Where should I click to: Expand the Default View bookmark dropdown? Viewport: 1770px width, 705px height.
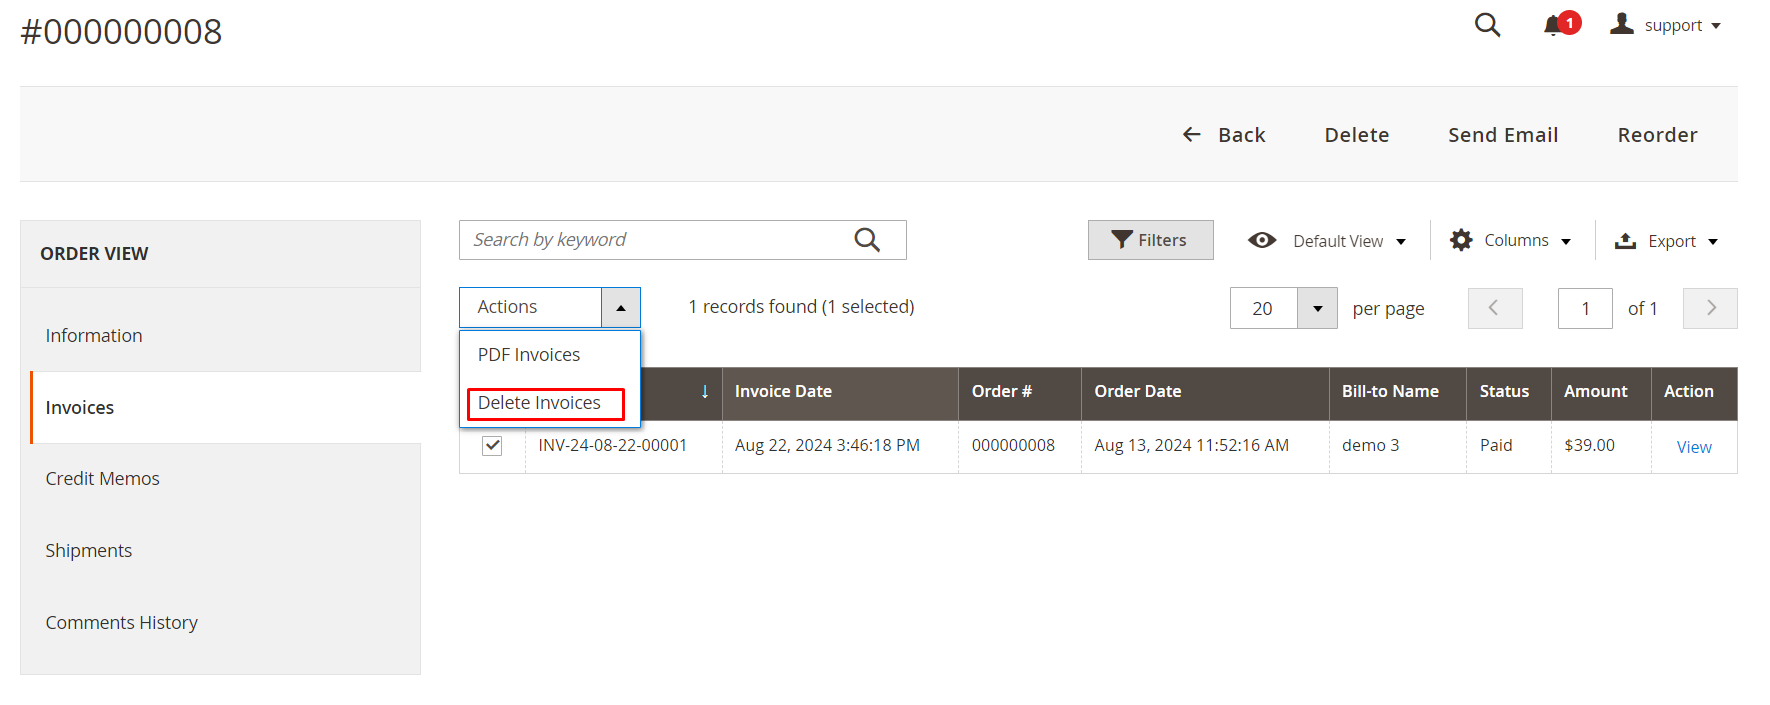(x=1327, y=241)
